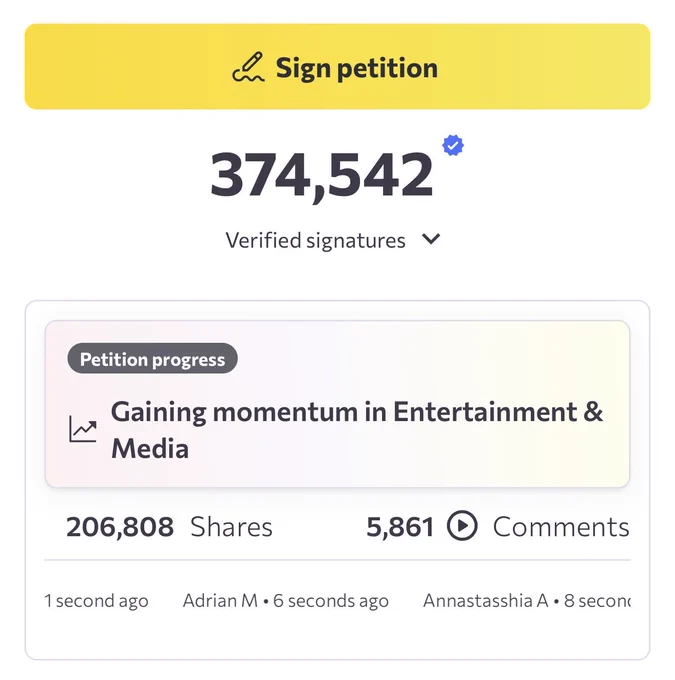Click the 1 second ago signer entry
This screenshot has height=680, width=675.
click(x=96, y=601)
